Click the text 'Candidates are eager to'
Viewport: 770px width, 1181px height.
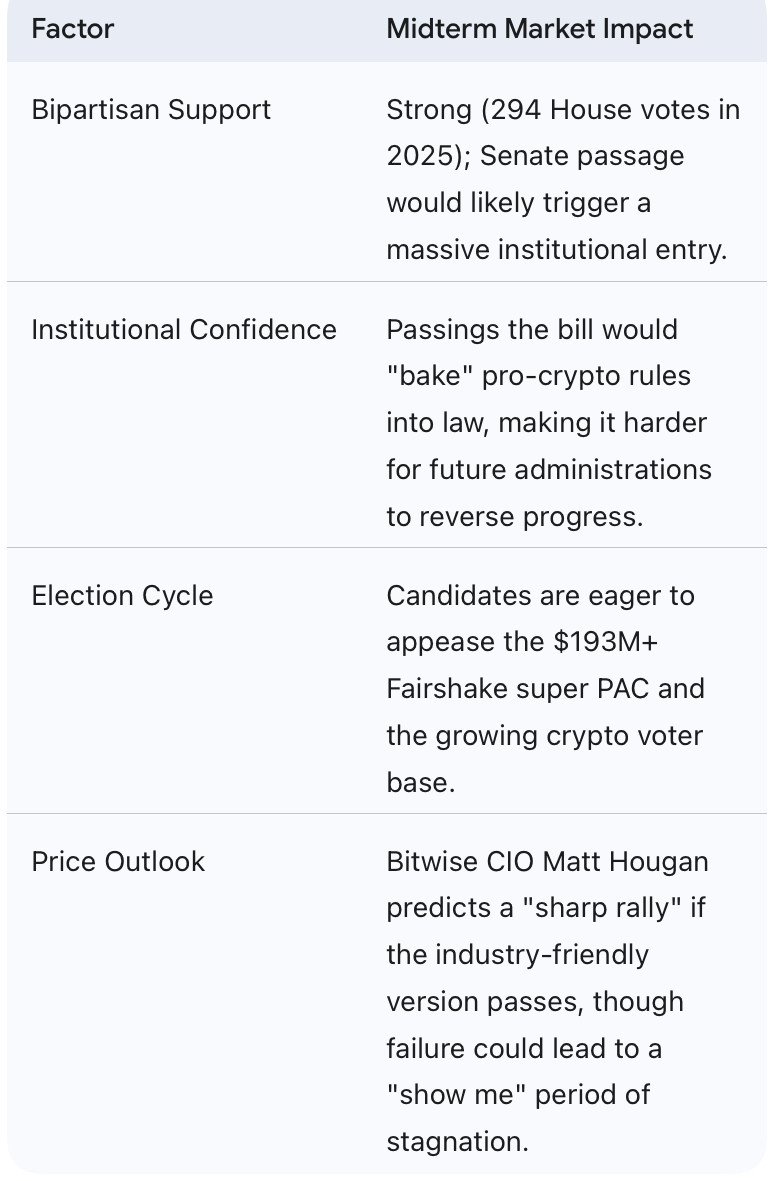point(540,596)
